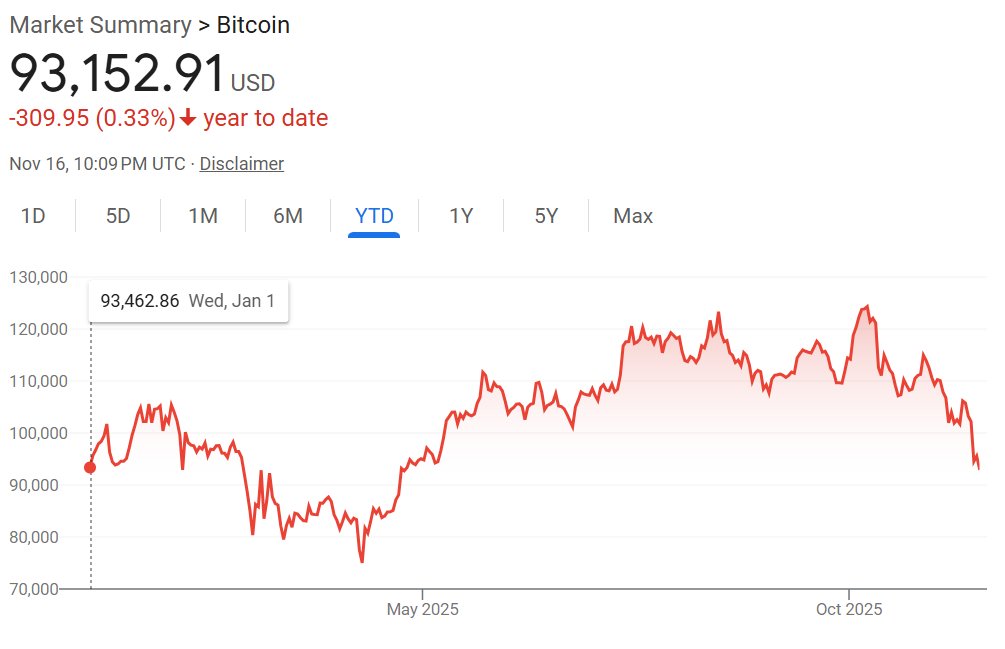The image size is (1005, 649).
Task: Select the Max range tab
Action: pos(632,216)
